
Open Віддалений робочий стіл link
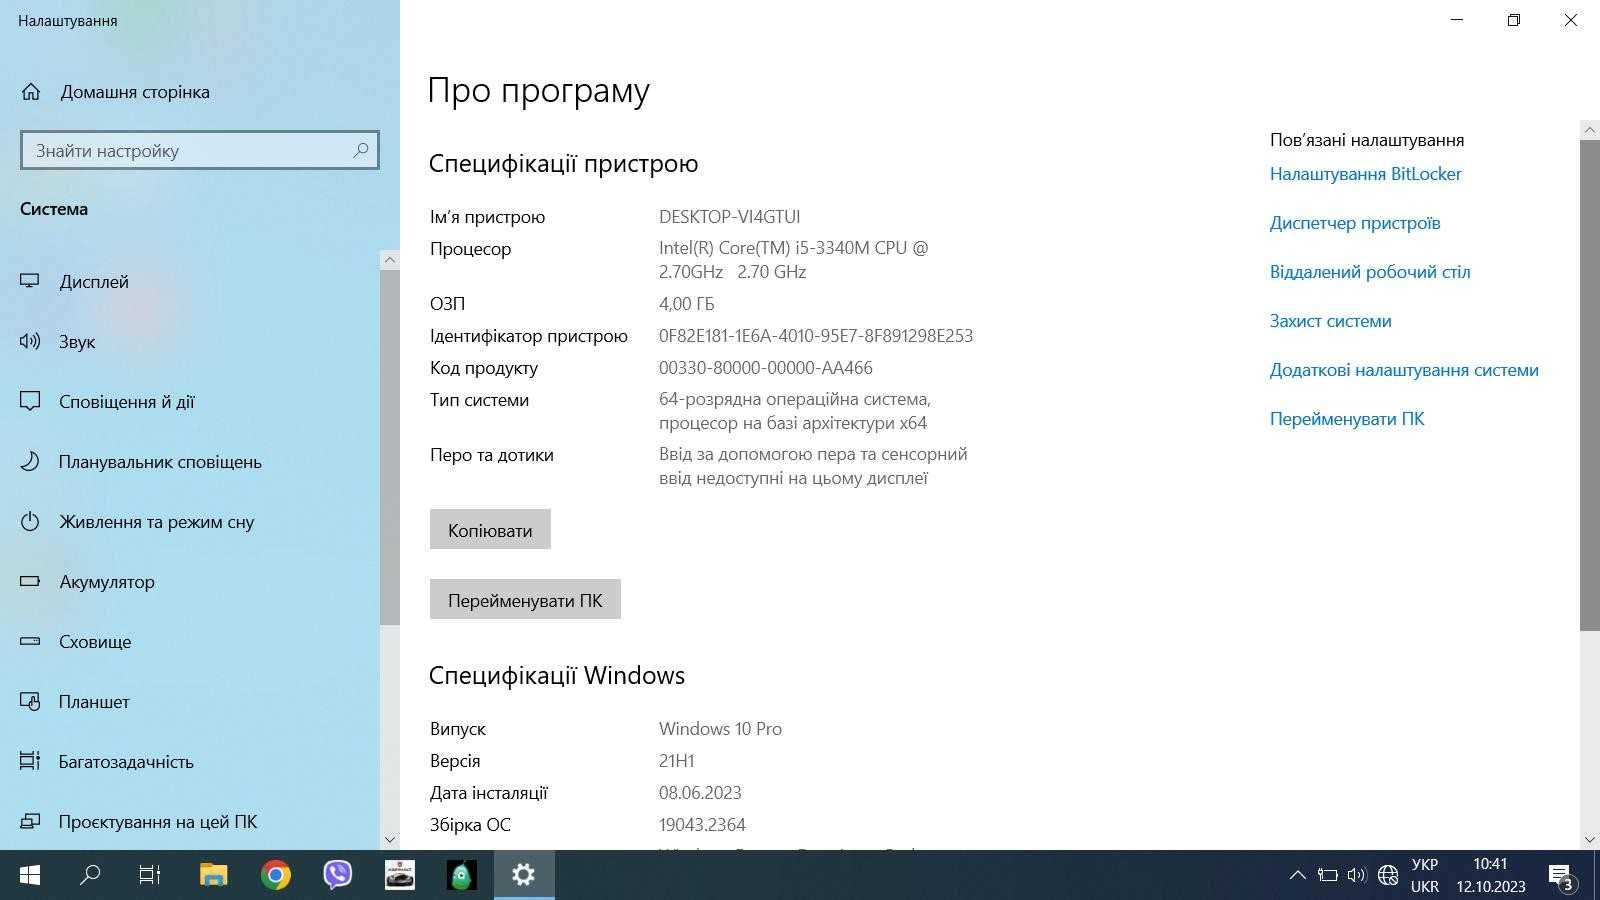pos(1370,272)
